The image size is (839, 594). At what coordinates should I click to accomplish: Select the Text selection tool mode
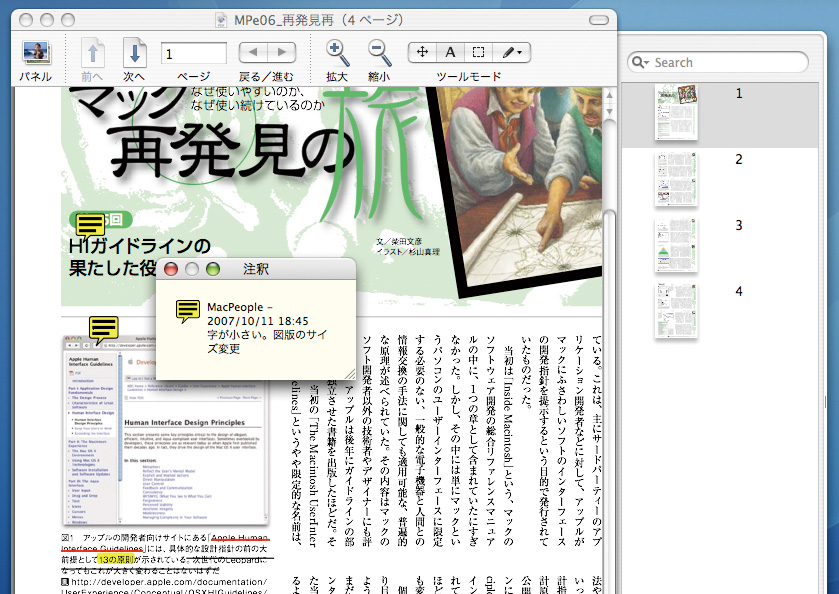pos(450,52)
